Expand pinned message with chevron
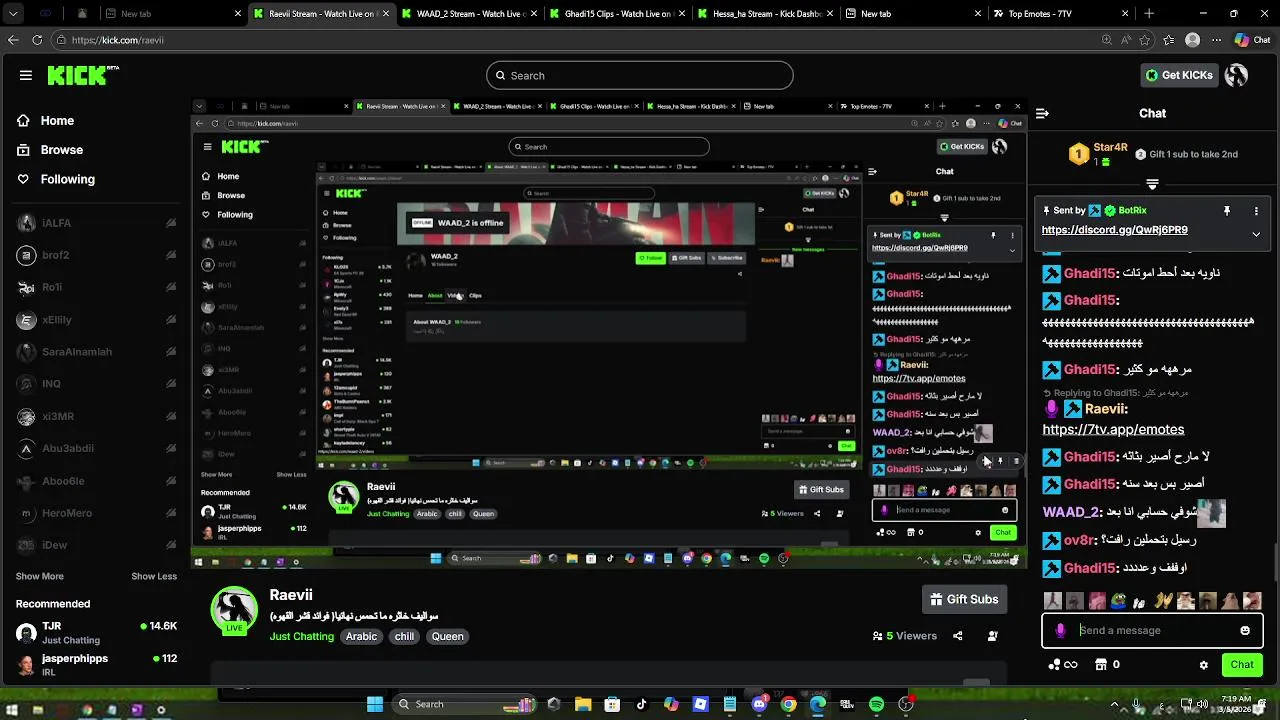1280x720 pixels. point(1256,234)
